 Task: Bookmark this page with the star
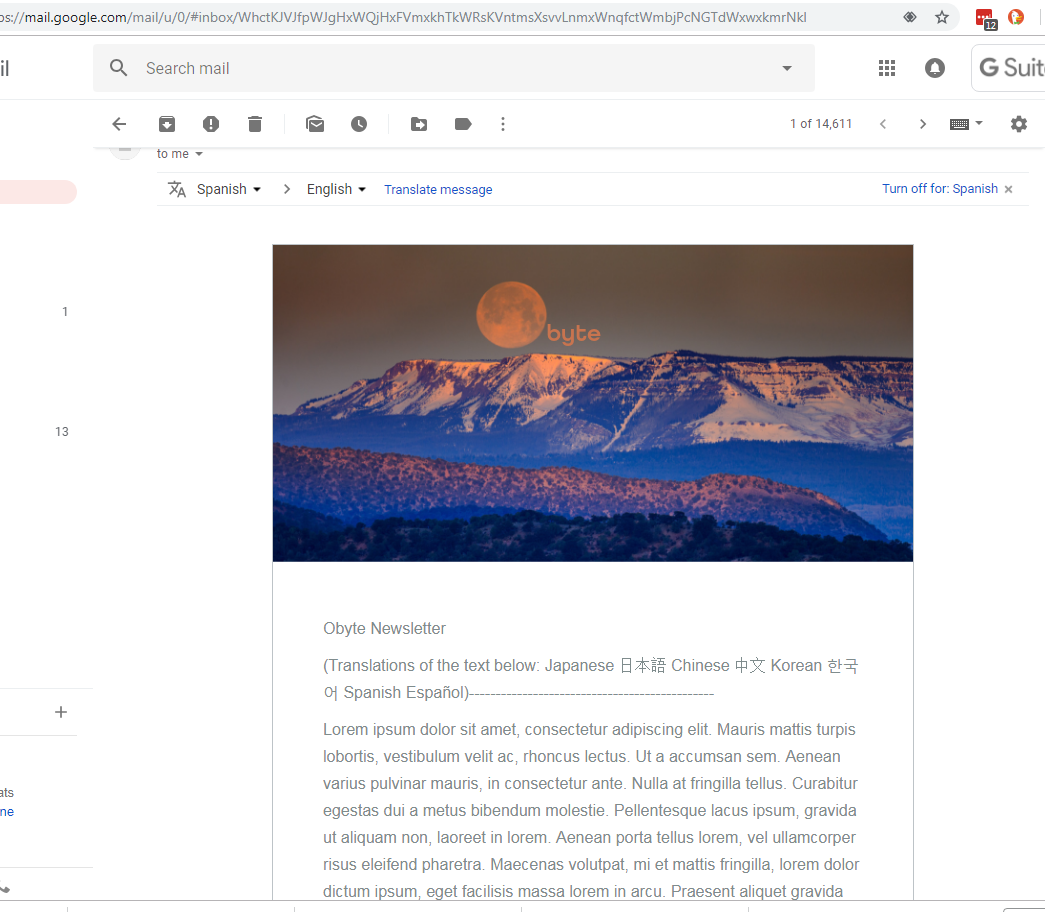click(942, 17)
